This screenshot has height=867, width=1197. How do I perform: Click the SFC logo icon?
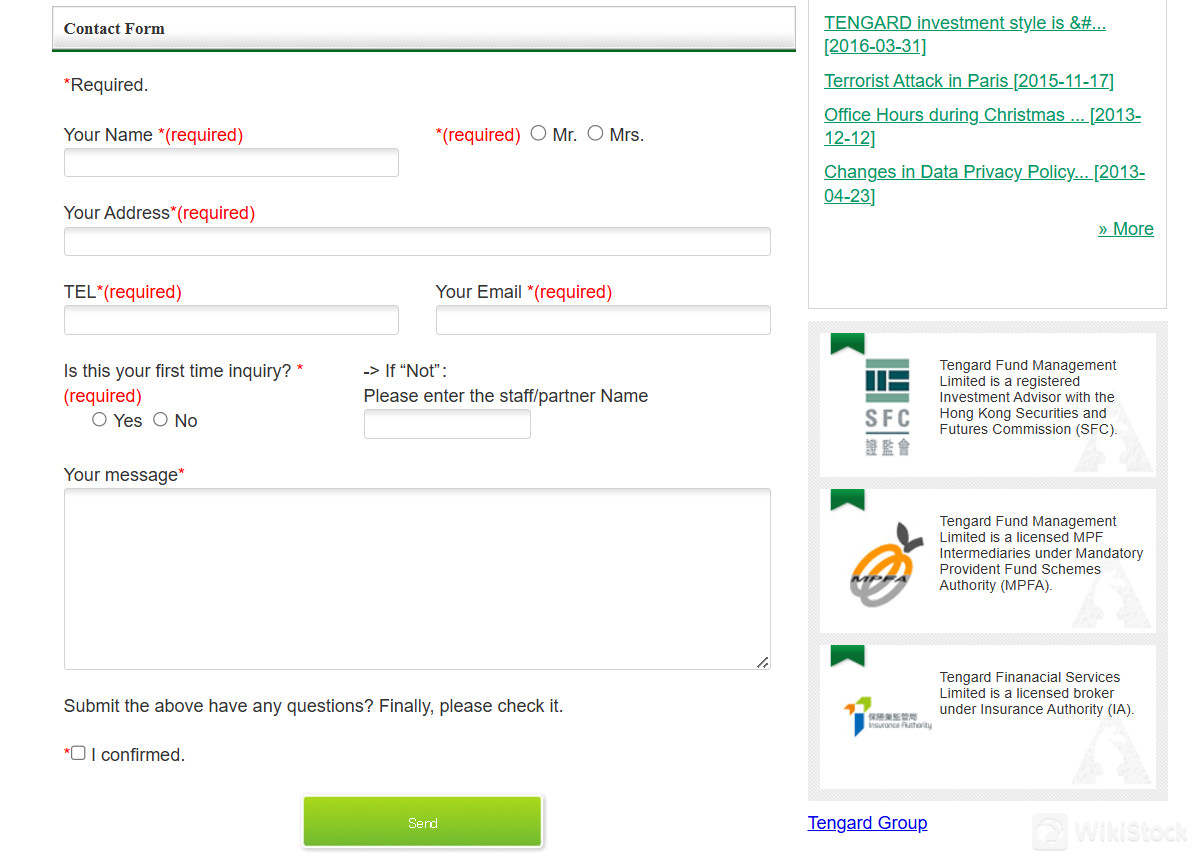point(887,406)
